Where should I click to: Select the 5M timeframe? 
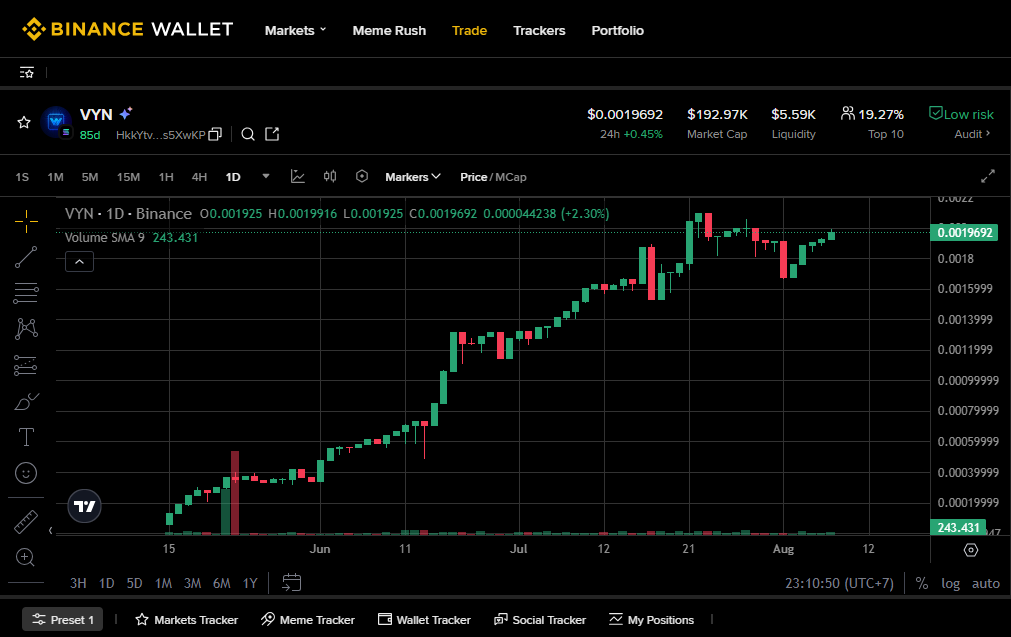tap(90, 177)
